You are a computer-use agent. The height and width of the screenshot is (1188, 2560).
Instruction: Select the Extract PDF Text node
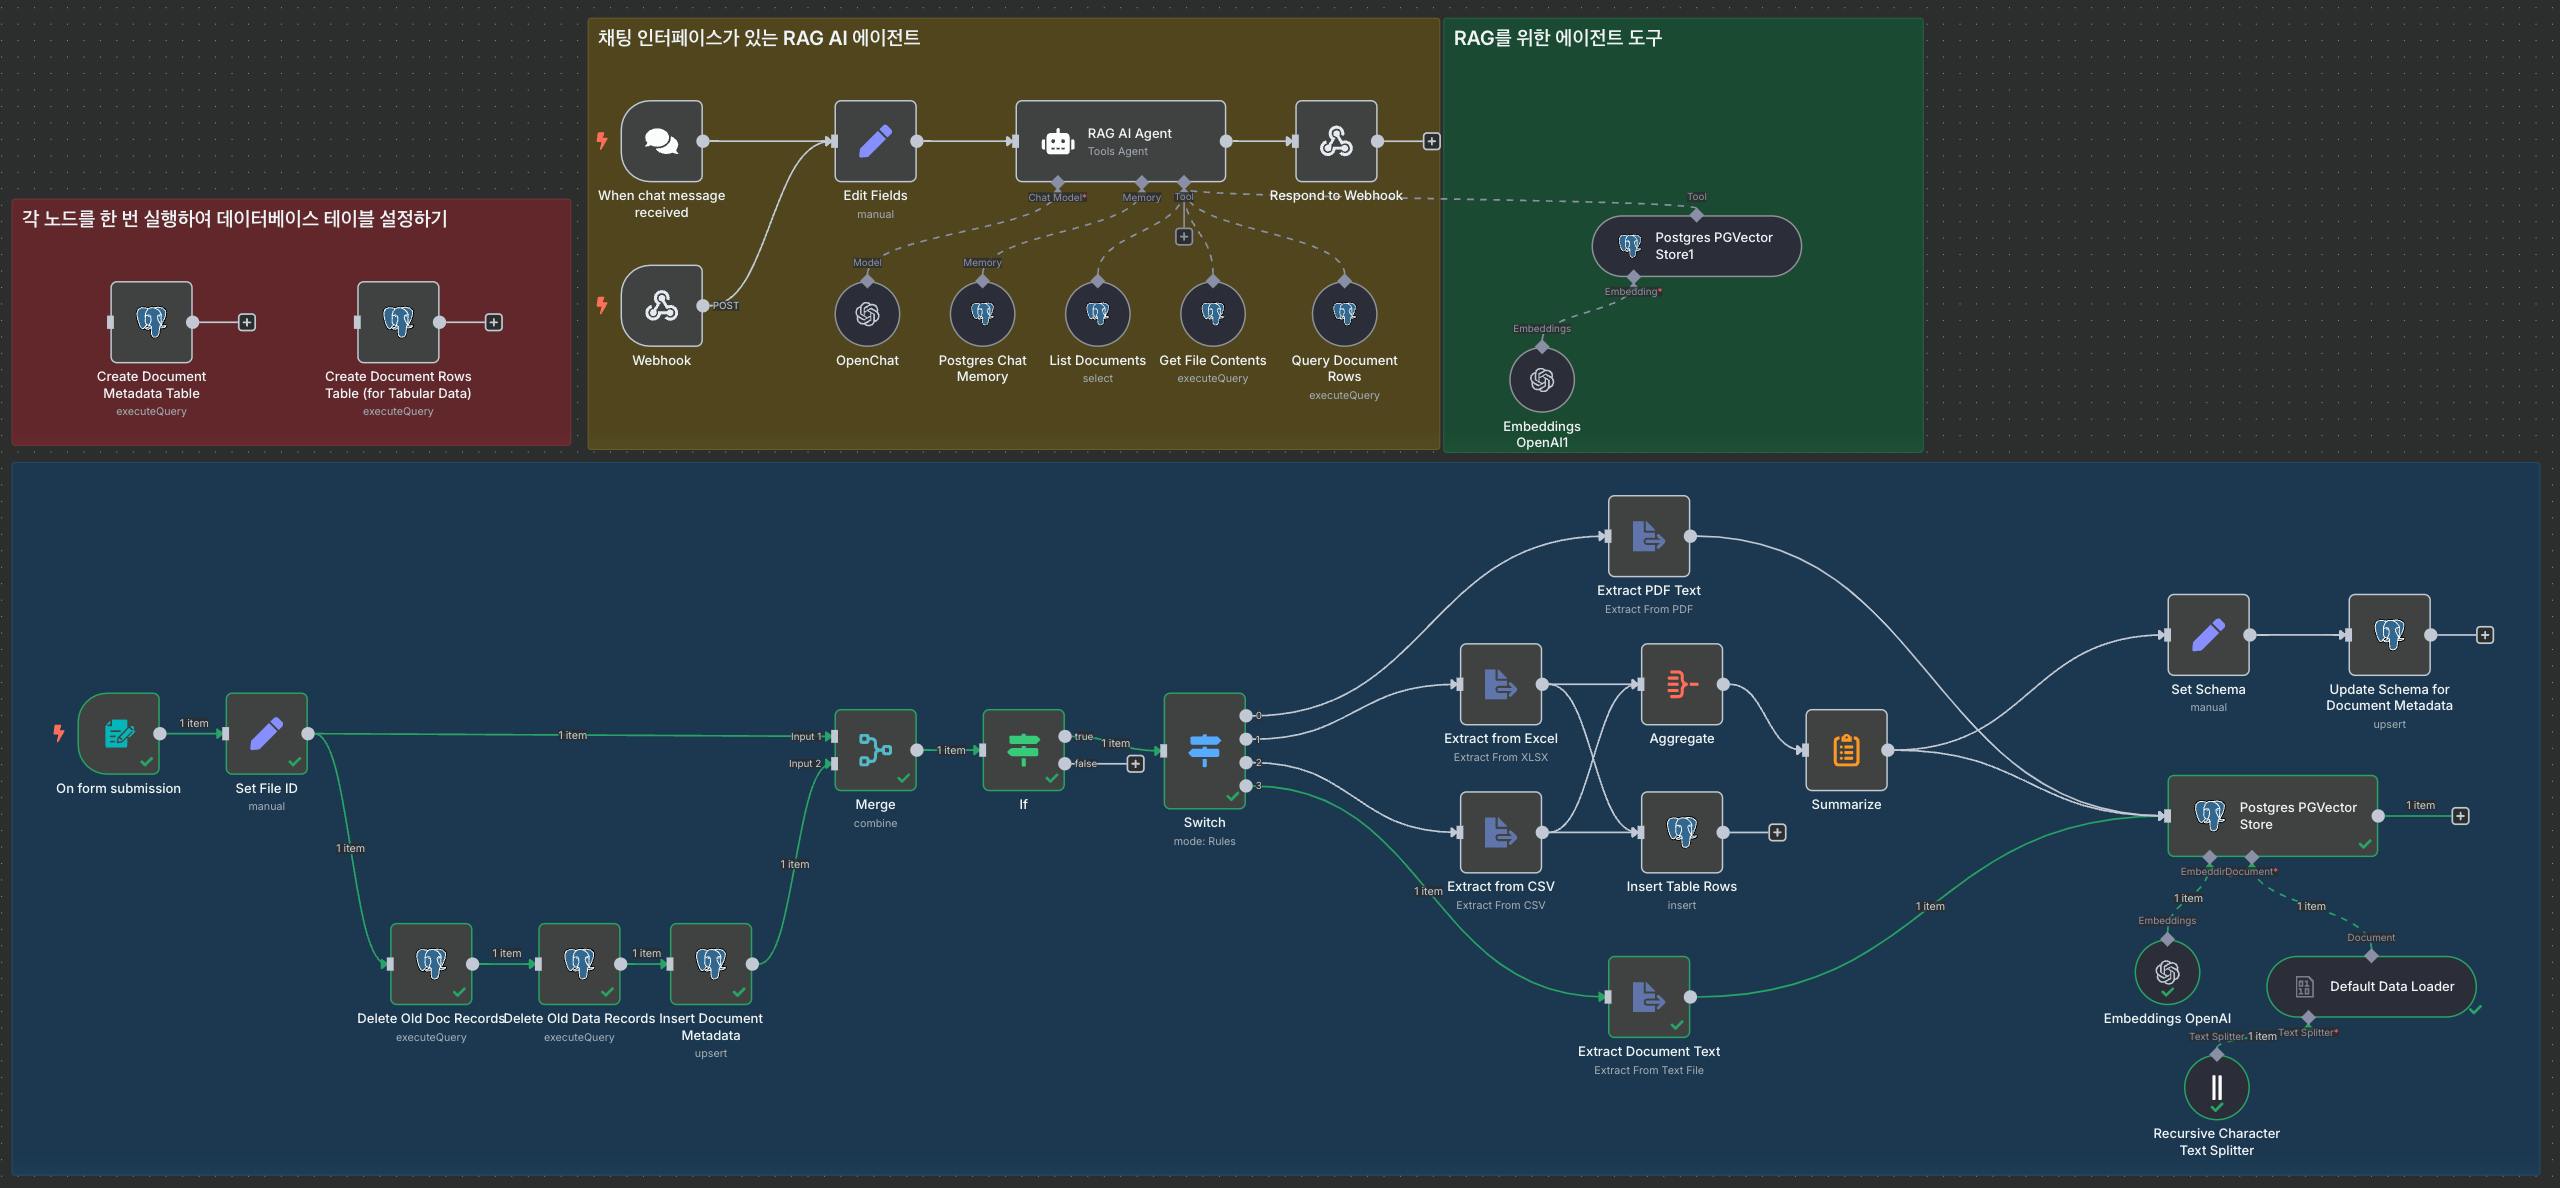[x=1648, y=536]
